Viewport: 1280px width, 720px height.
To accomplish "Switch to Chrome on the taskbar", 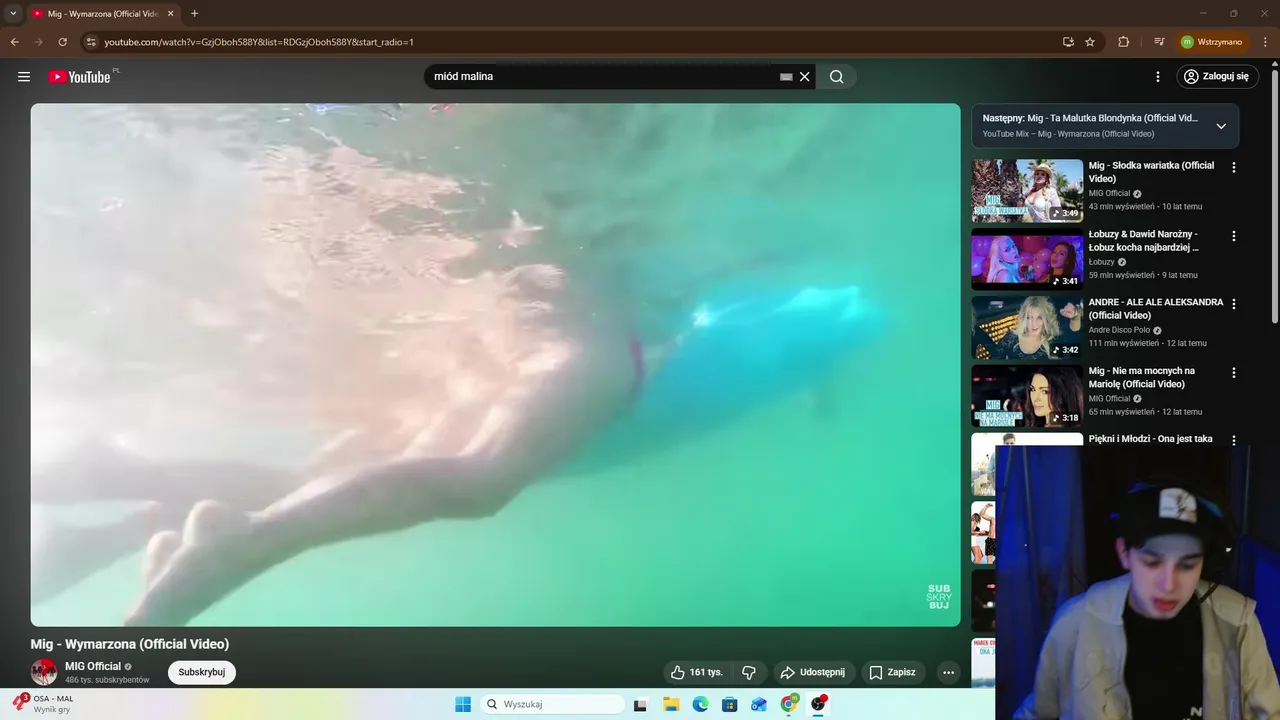I will [789, 704].
